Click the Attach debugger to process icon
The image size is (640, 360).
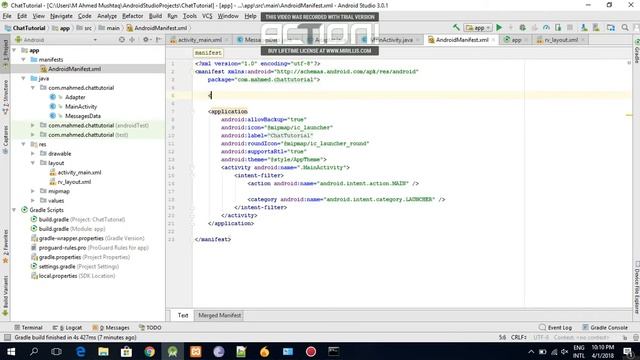(558, 28)
